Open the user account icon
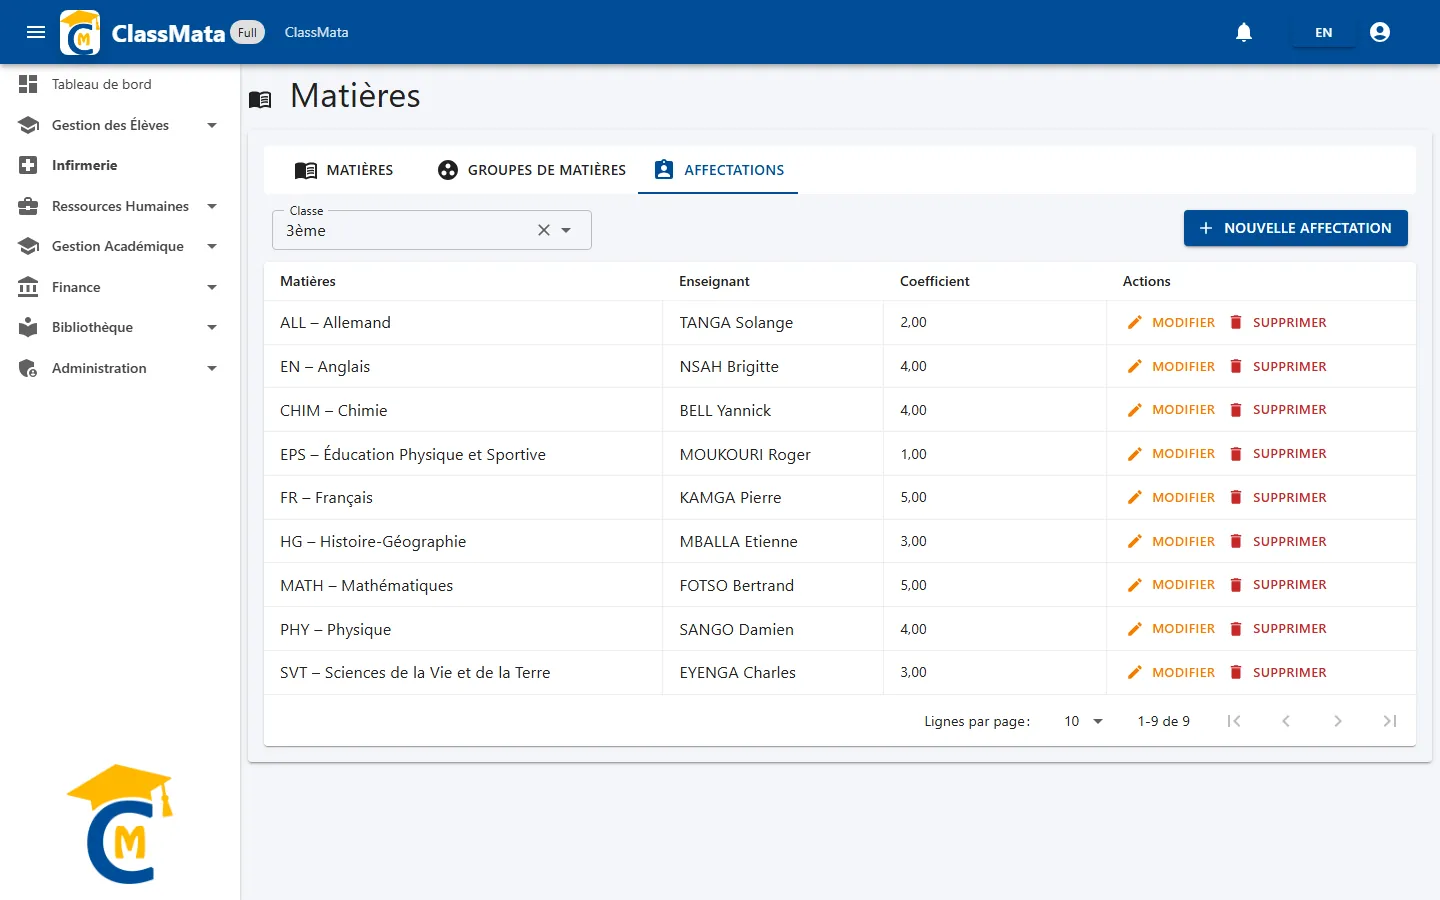 [x=1380, y=32]
